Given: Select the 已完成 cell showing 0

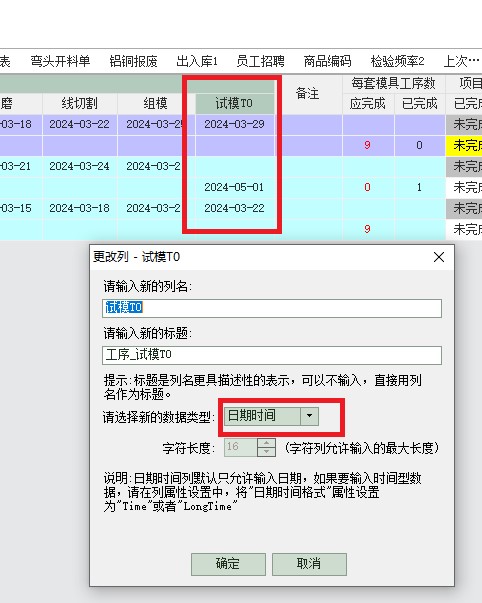Looking at the screenshot, I should pyautogui.click(x=420, y=145).
